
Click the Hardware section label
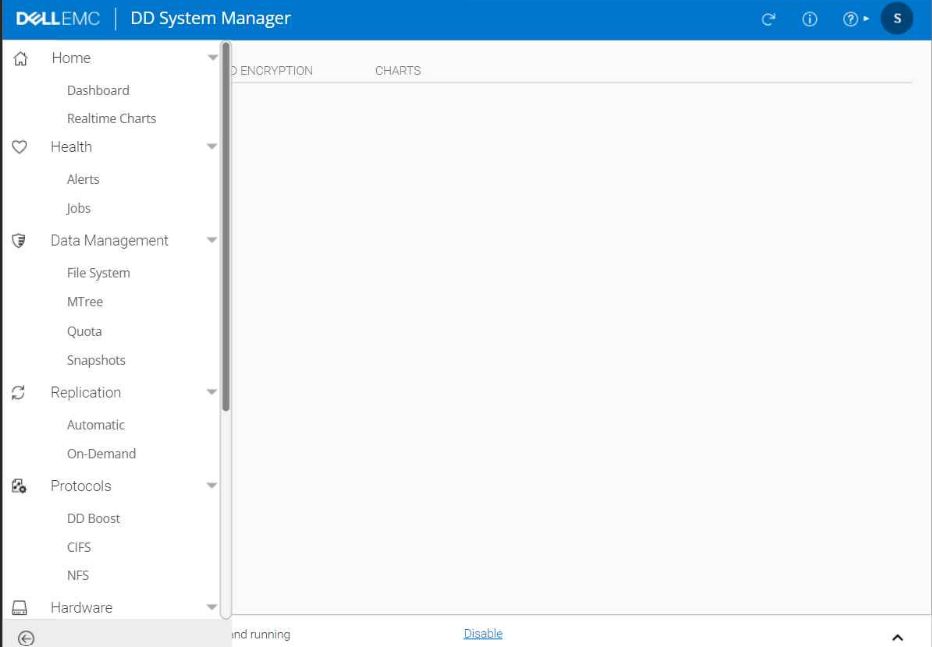tap(81, 608)
